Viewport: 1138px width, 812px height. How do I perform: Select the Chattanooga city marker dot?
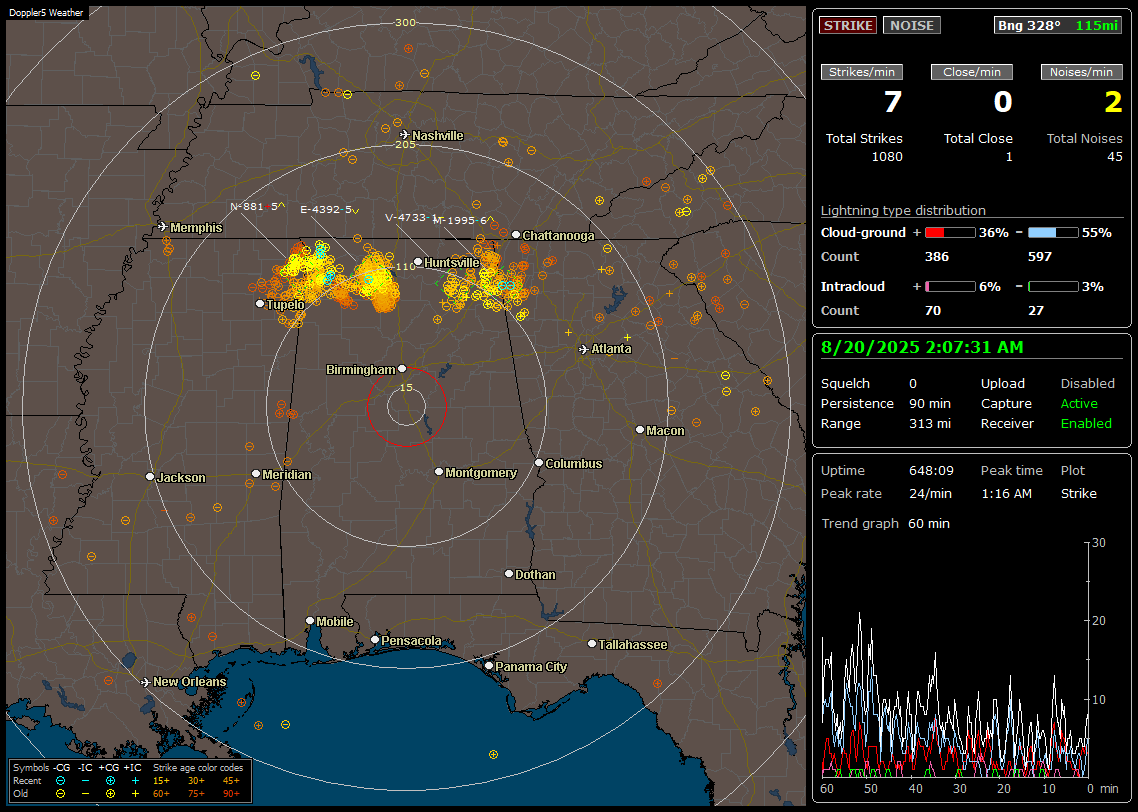tap(516, 234)
